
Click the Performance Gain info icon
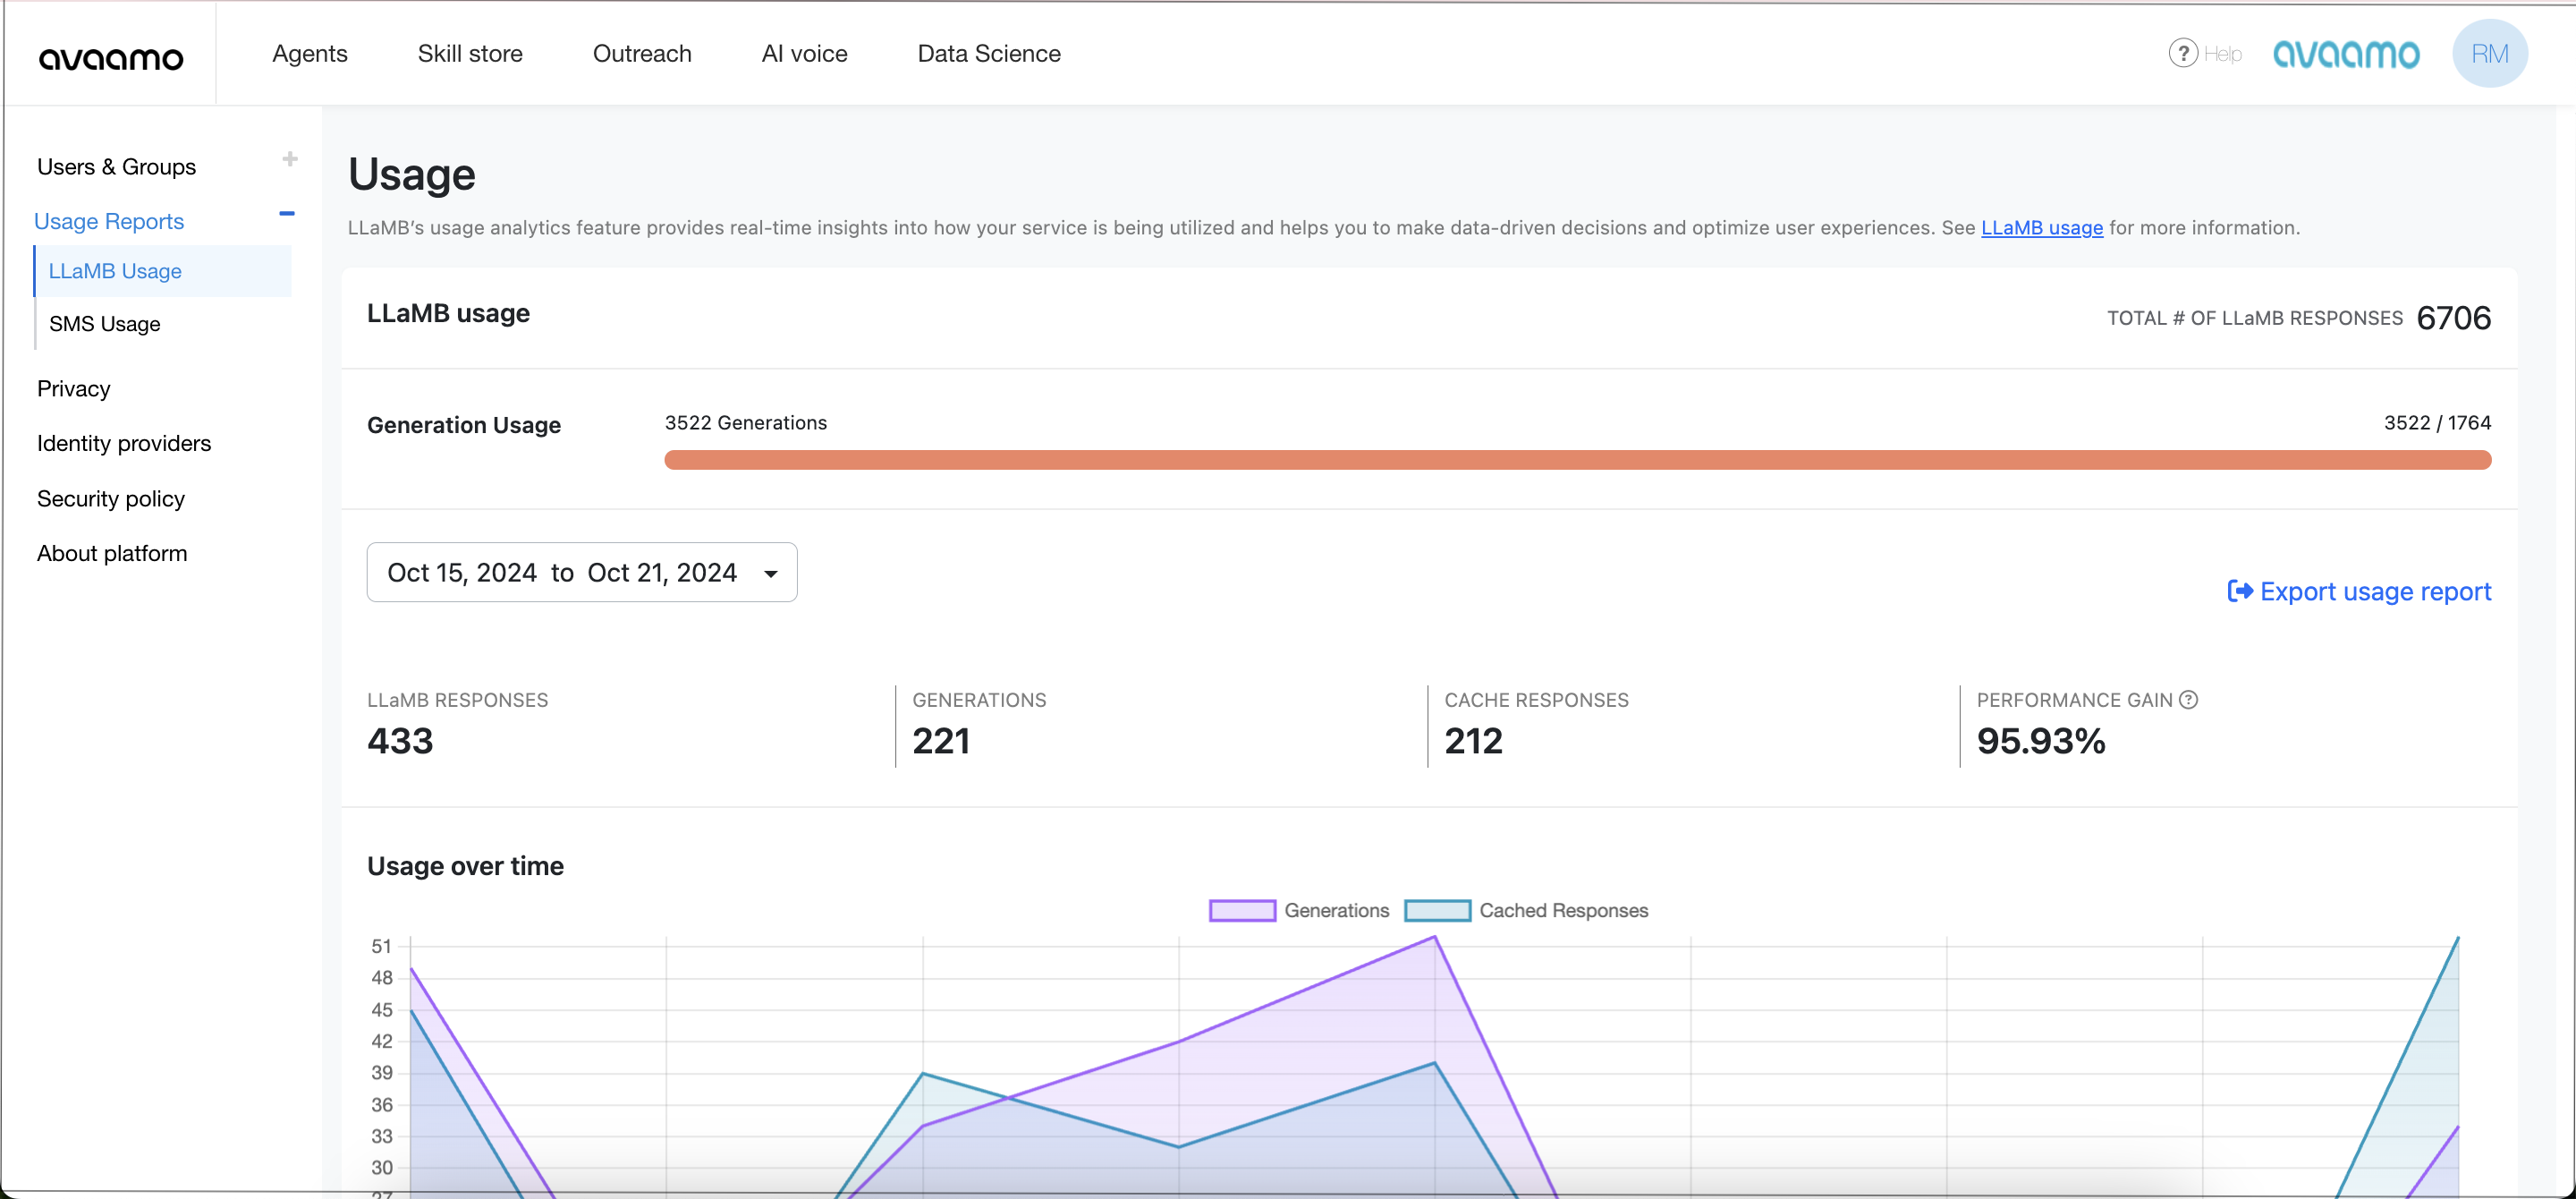pyautogui.click(x=2188, y=700)
